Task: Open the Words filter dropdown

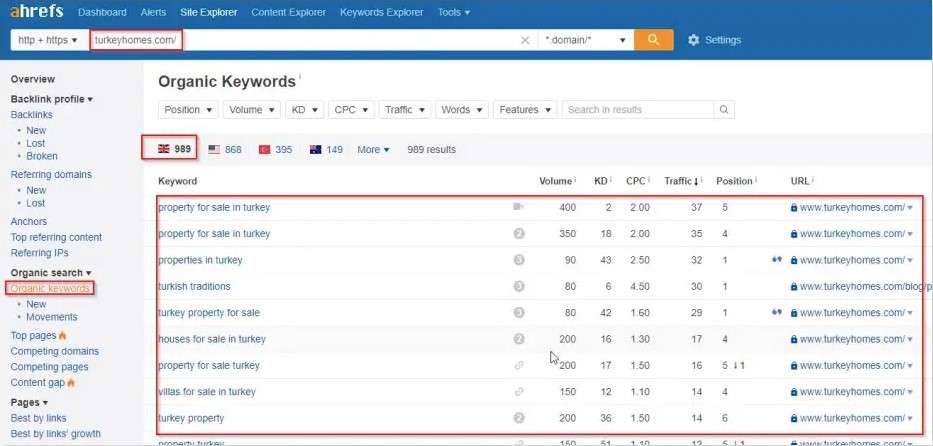Action: coord(462,109)
